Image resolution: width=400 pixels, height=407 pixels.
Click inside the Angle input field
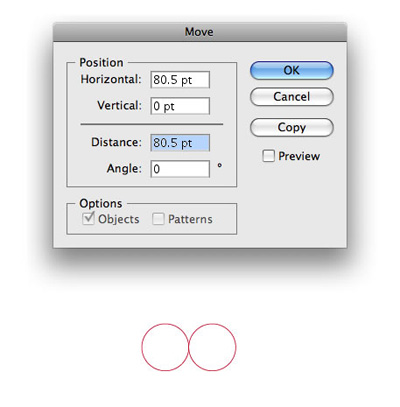(x=180, y=169)
